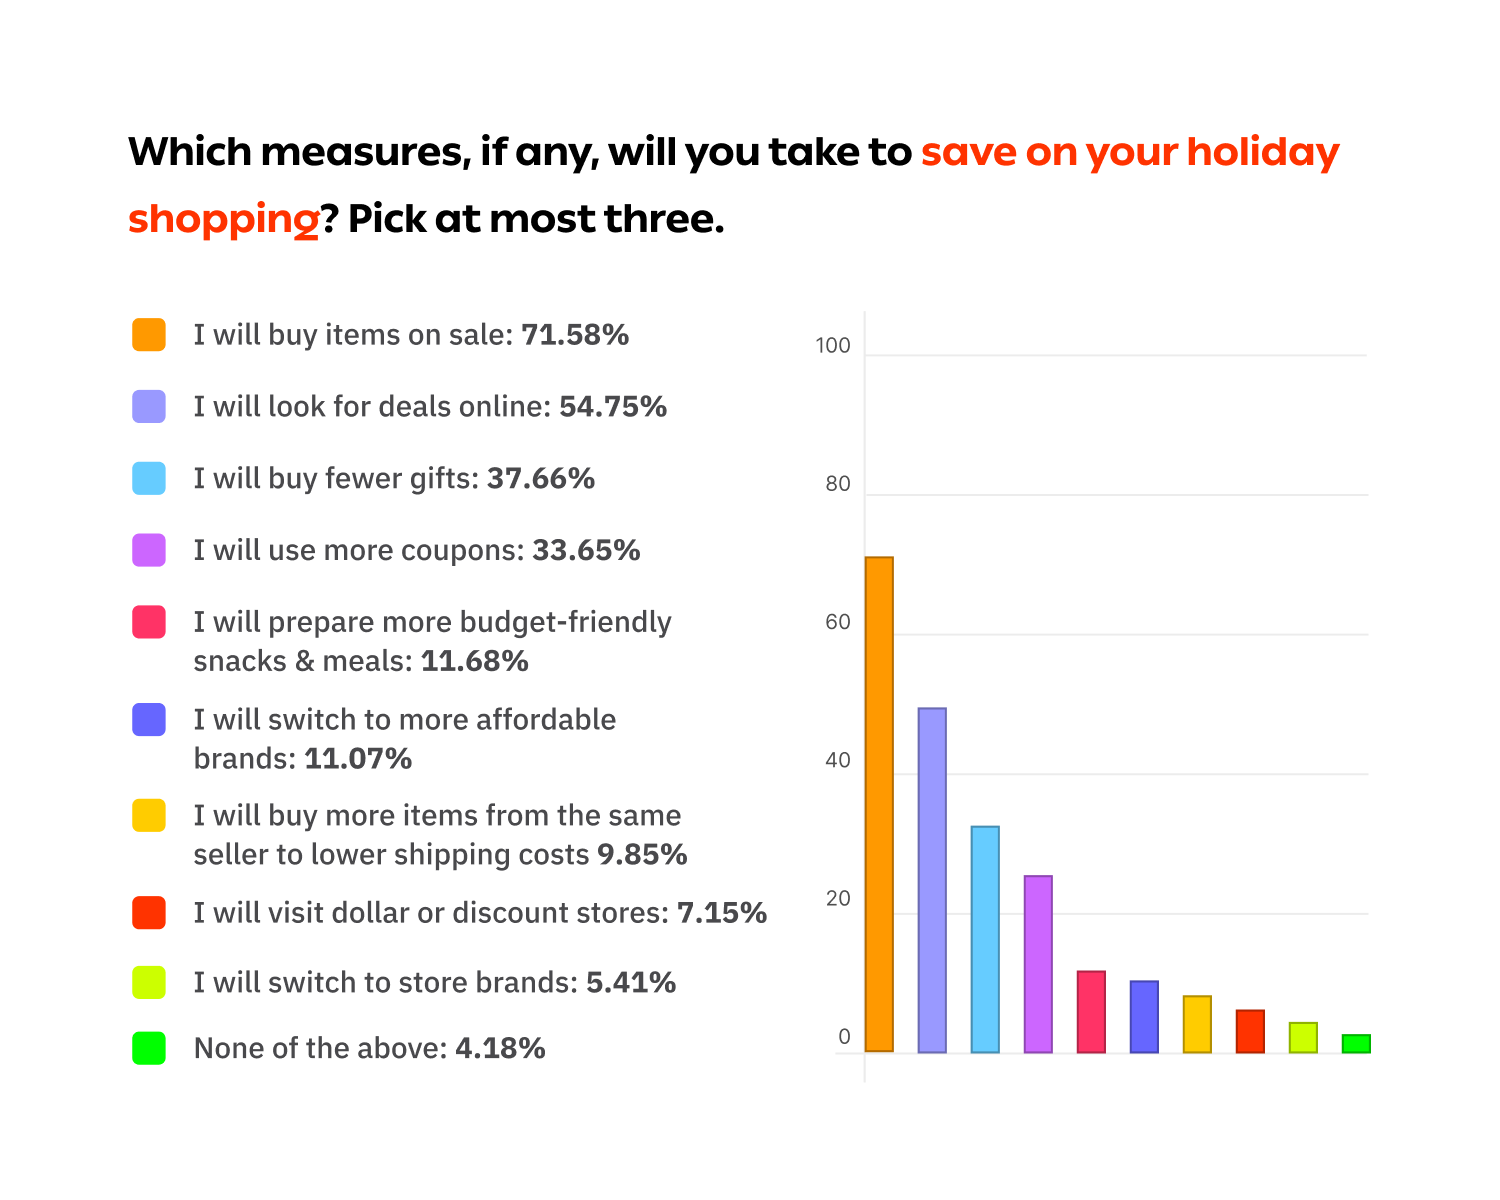Select the lime store brands legend swatch
This screenshot has width=1500, height=1200.
pyautogui.click(x=149, y=982)
